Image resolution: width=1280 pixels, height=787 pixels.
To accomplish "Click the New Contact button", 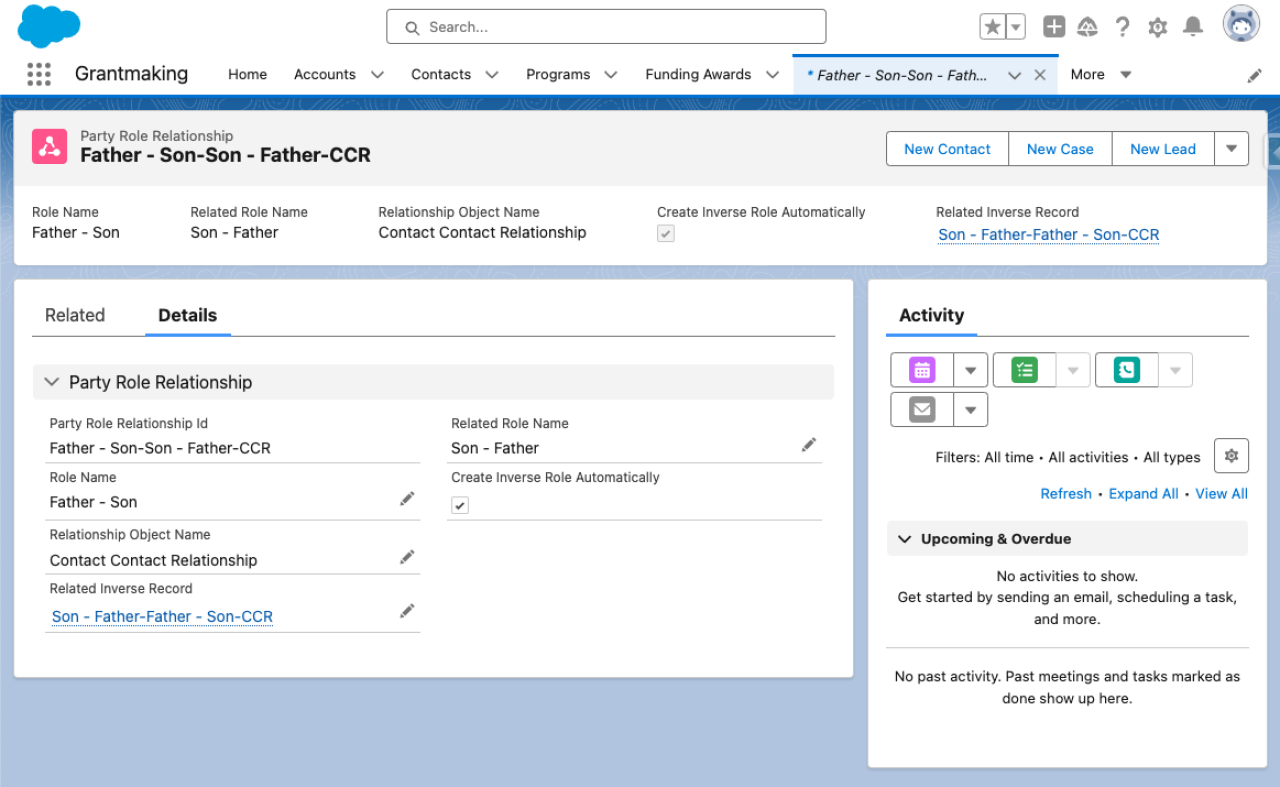I will tap(947, 149).
